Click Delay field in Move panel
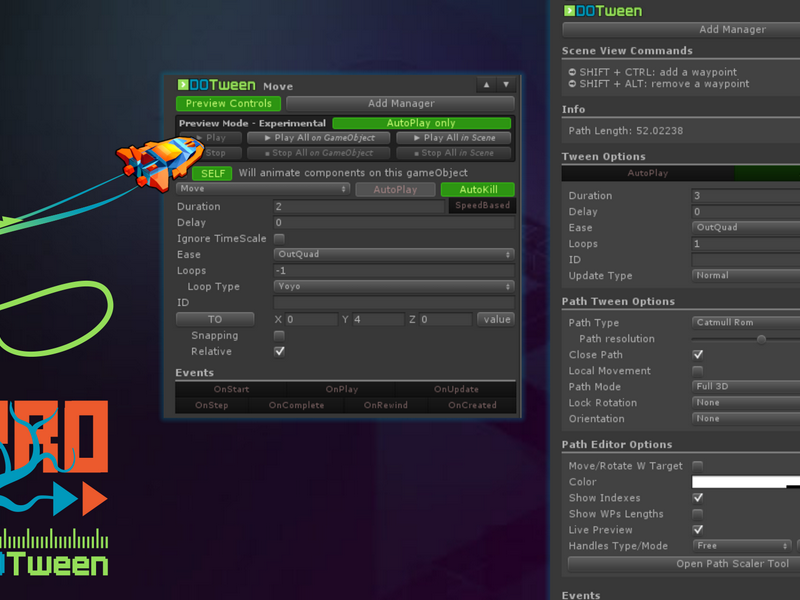This screenshot has width=800, height=600. 394,222
